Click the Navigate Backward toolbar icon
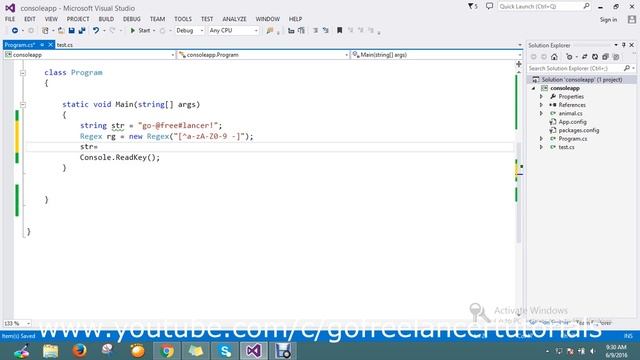 (15, 31)
